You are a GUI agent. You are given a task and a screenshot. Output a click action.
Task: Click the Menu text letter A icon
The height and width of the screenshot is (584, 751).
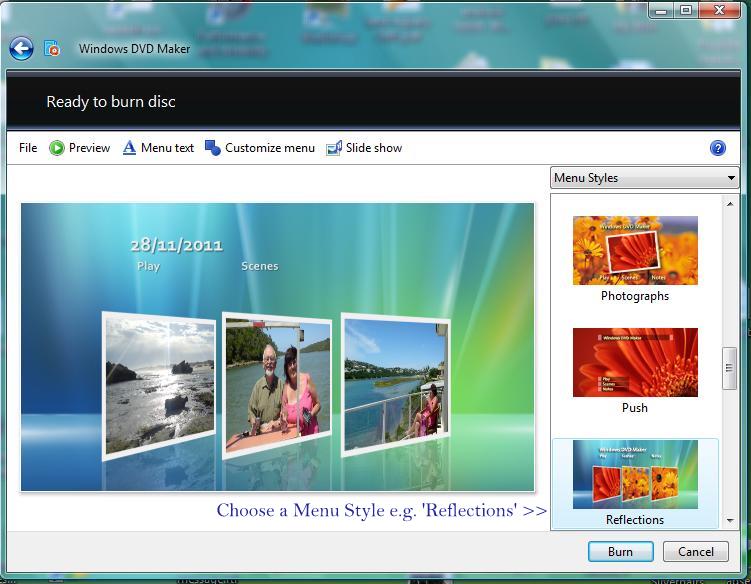tap(129, 148)
